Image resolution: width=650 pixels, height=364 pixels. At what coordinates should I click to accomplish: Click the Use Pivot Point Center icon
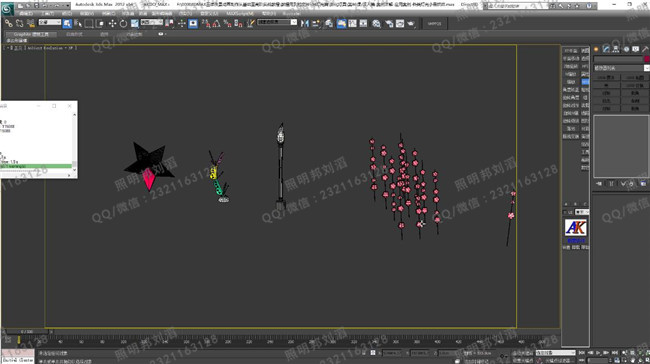tap(169, 23)
